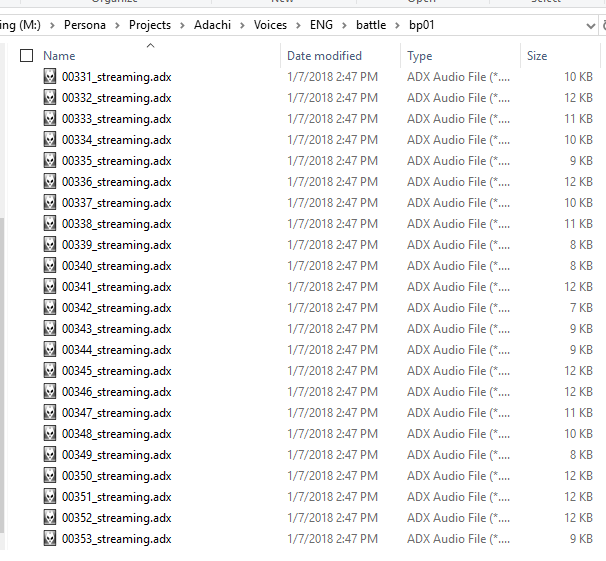Click the ADX icon for 00343_streaming.adx

tap(50, 329)
